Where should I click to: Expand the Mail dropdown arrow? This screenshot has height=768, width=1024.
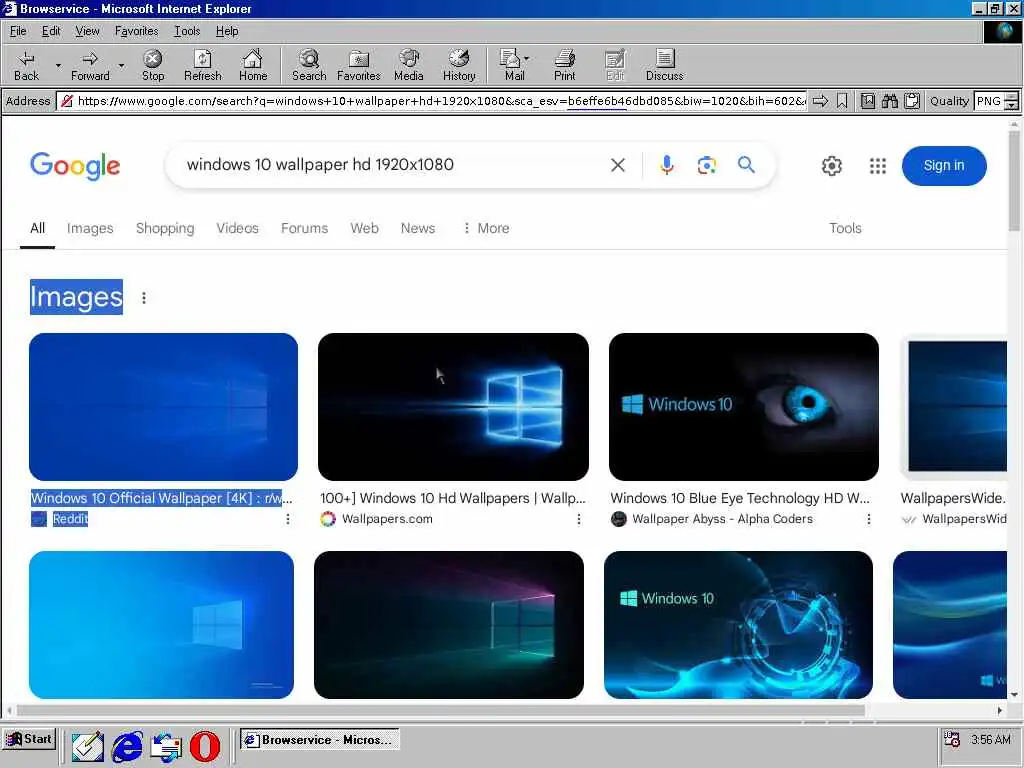[526, 59]
